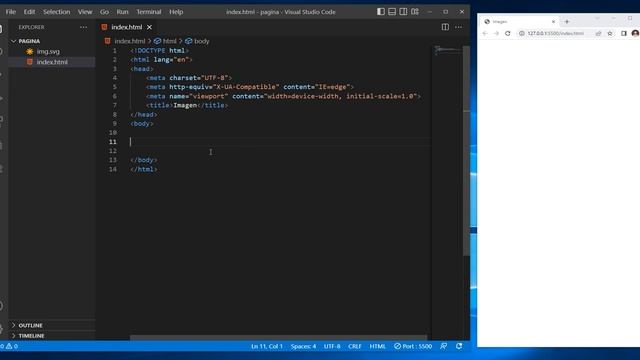Image resolution: width=640 pixels, height=360 pixels.
Task: Open the Chrome profile avatar
Action: 635,33
